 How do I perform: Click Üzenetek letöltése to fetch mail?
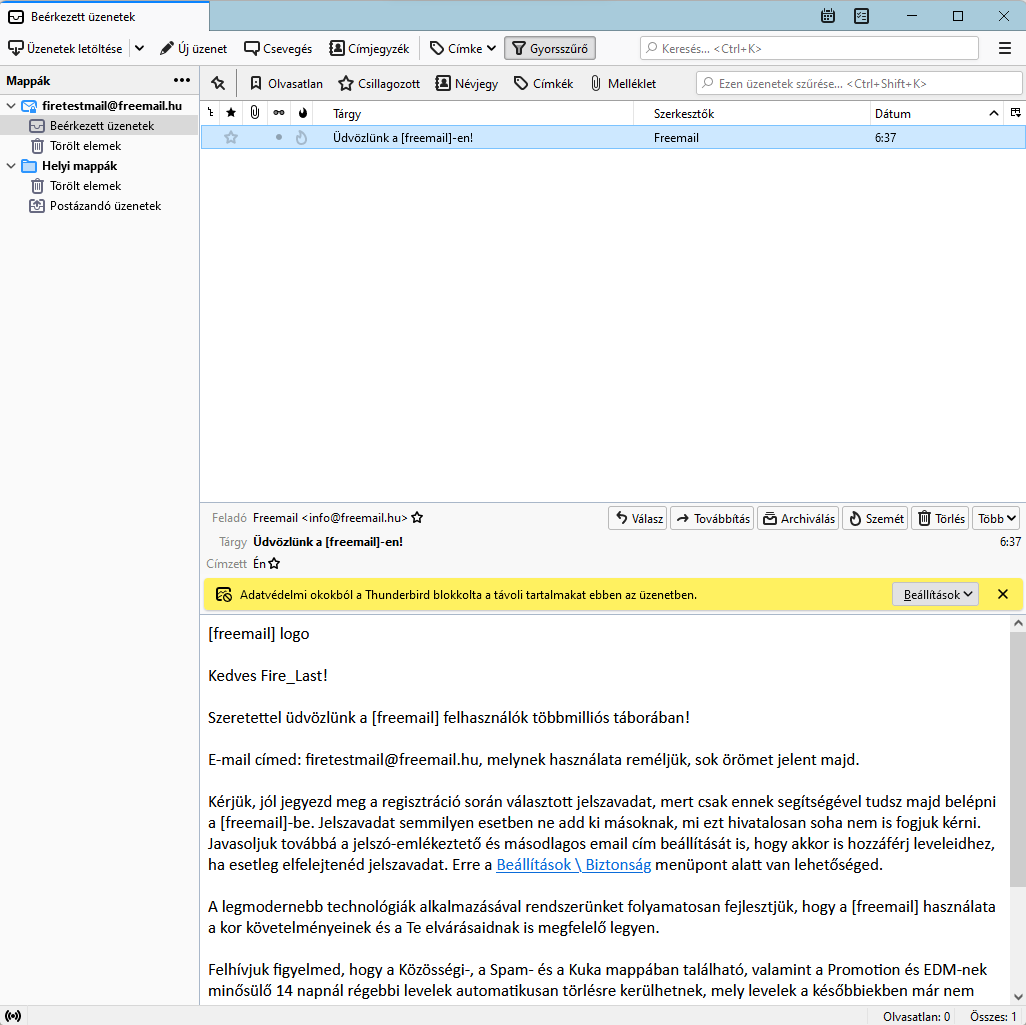coord(65,48)
